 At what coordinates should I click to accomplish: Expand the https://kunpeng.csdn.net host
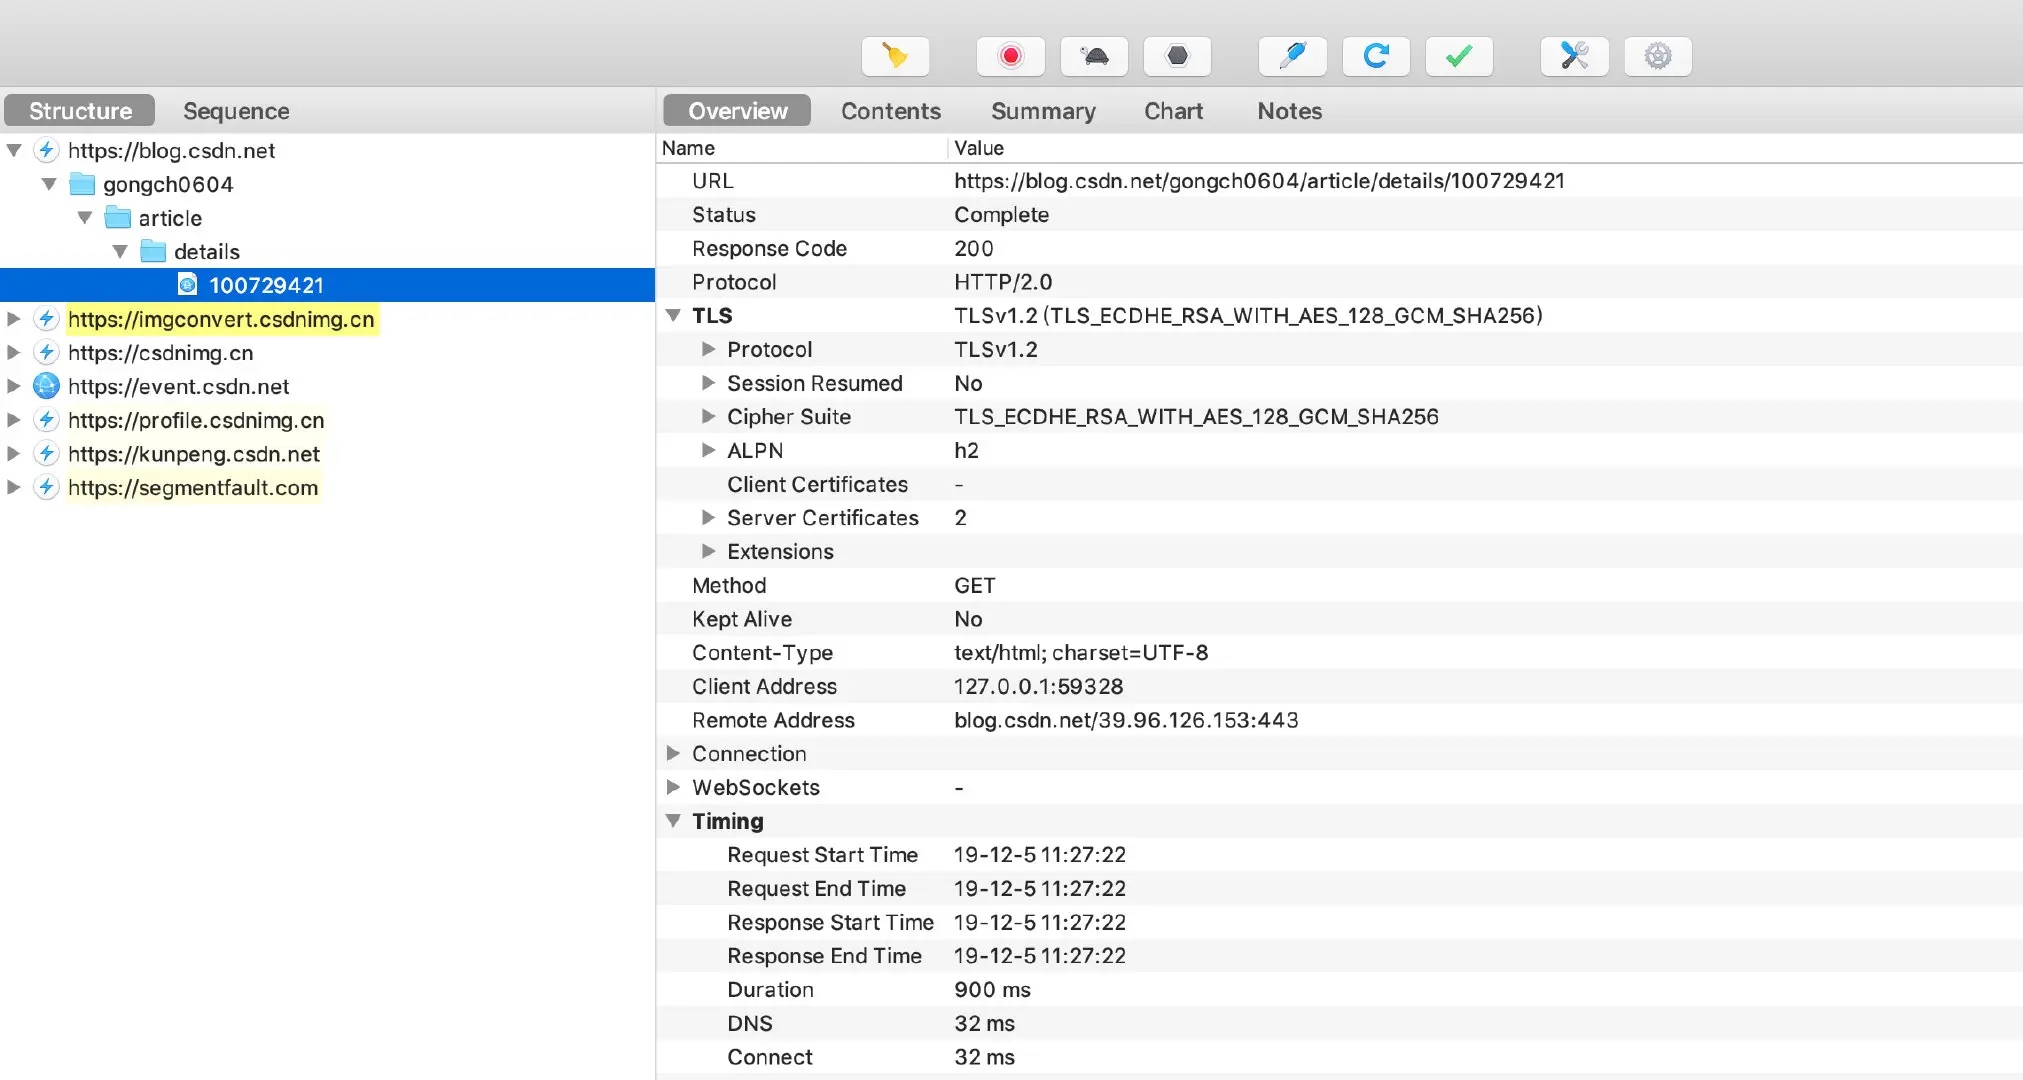[14, 453]
